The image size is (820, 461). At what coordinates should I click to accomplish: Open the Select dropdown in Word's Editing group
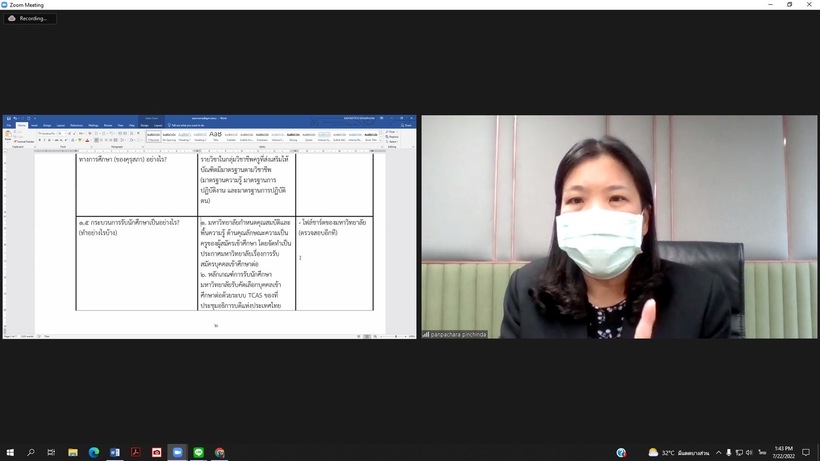(x=392, y=142)
